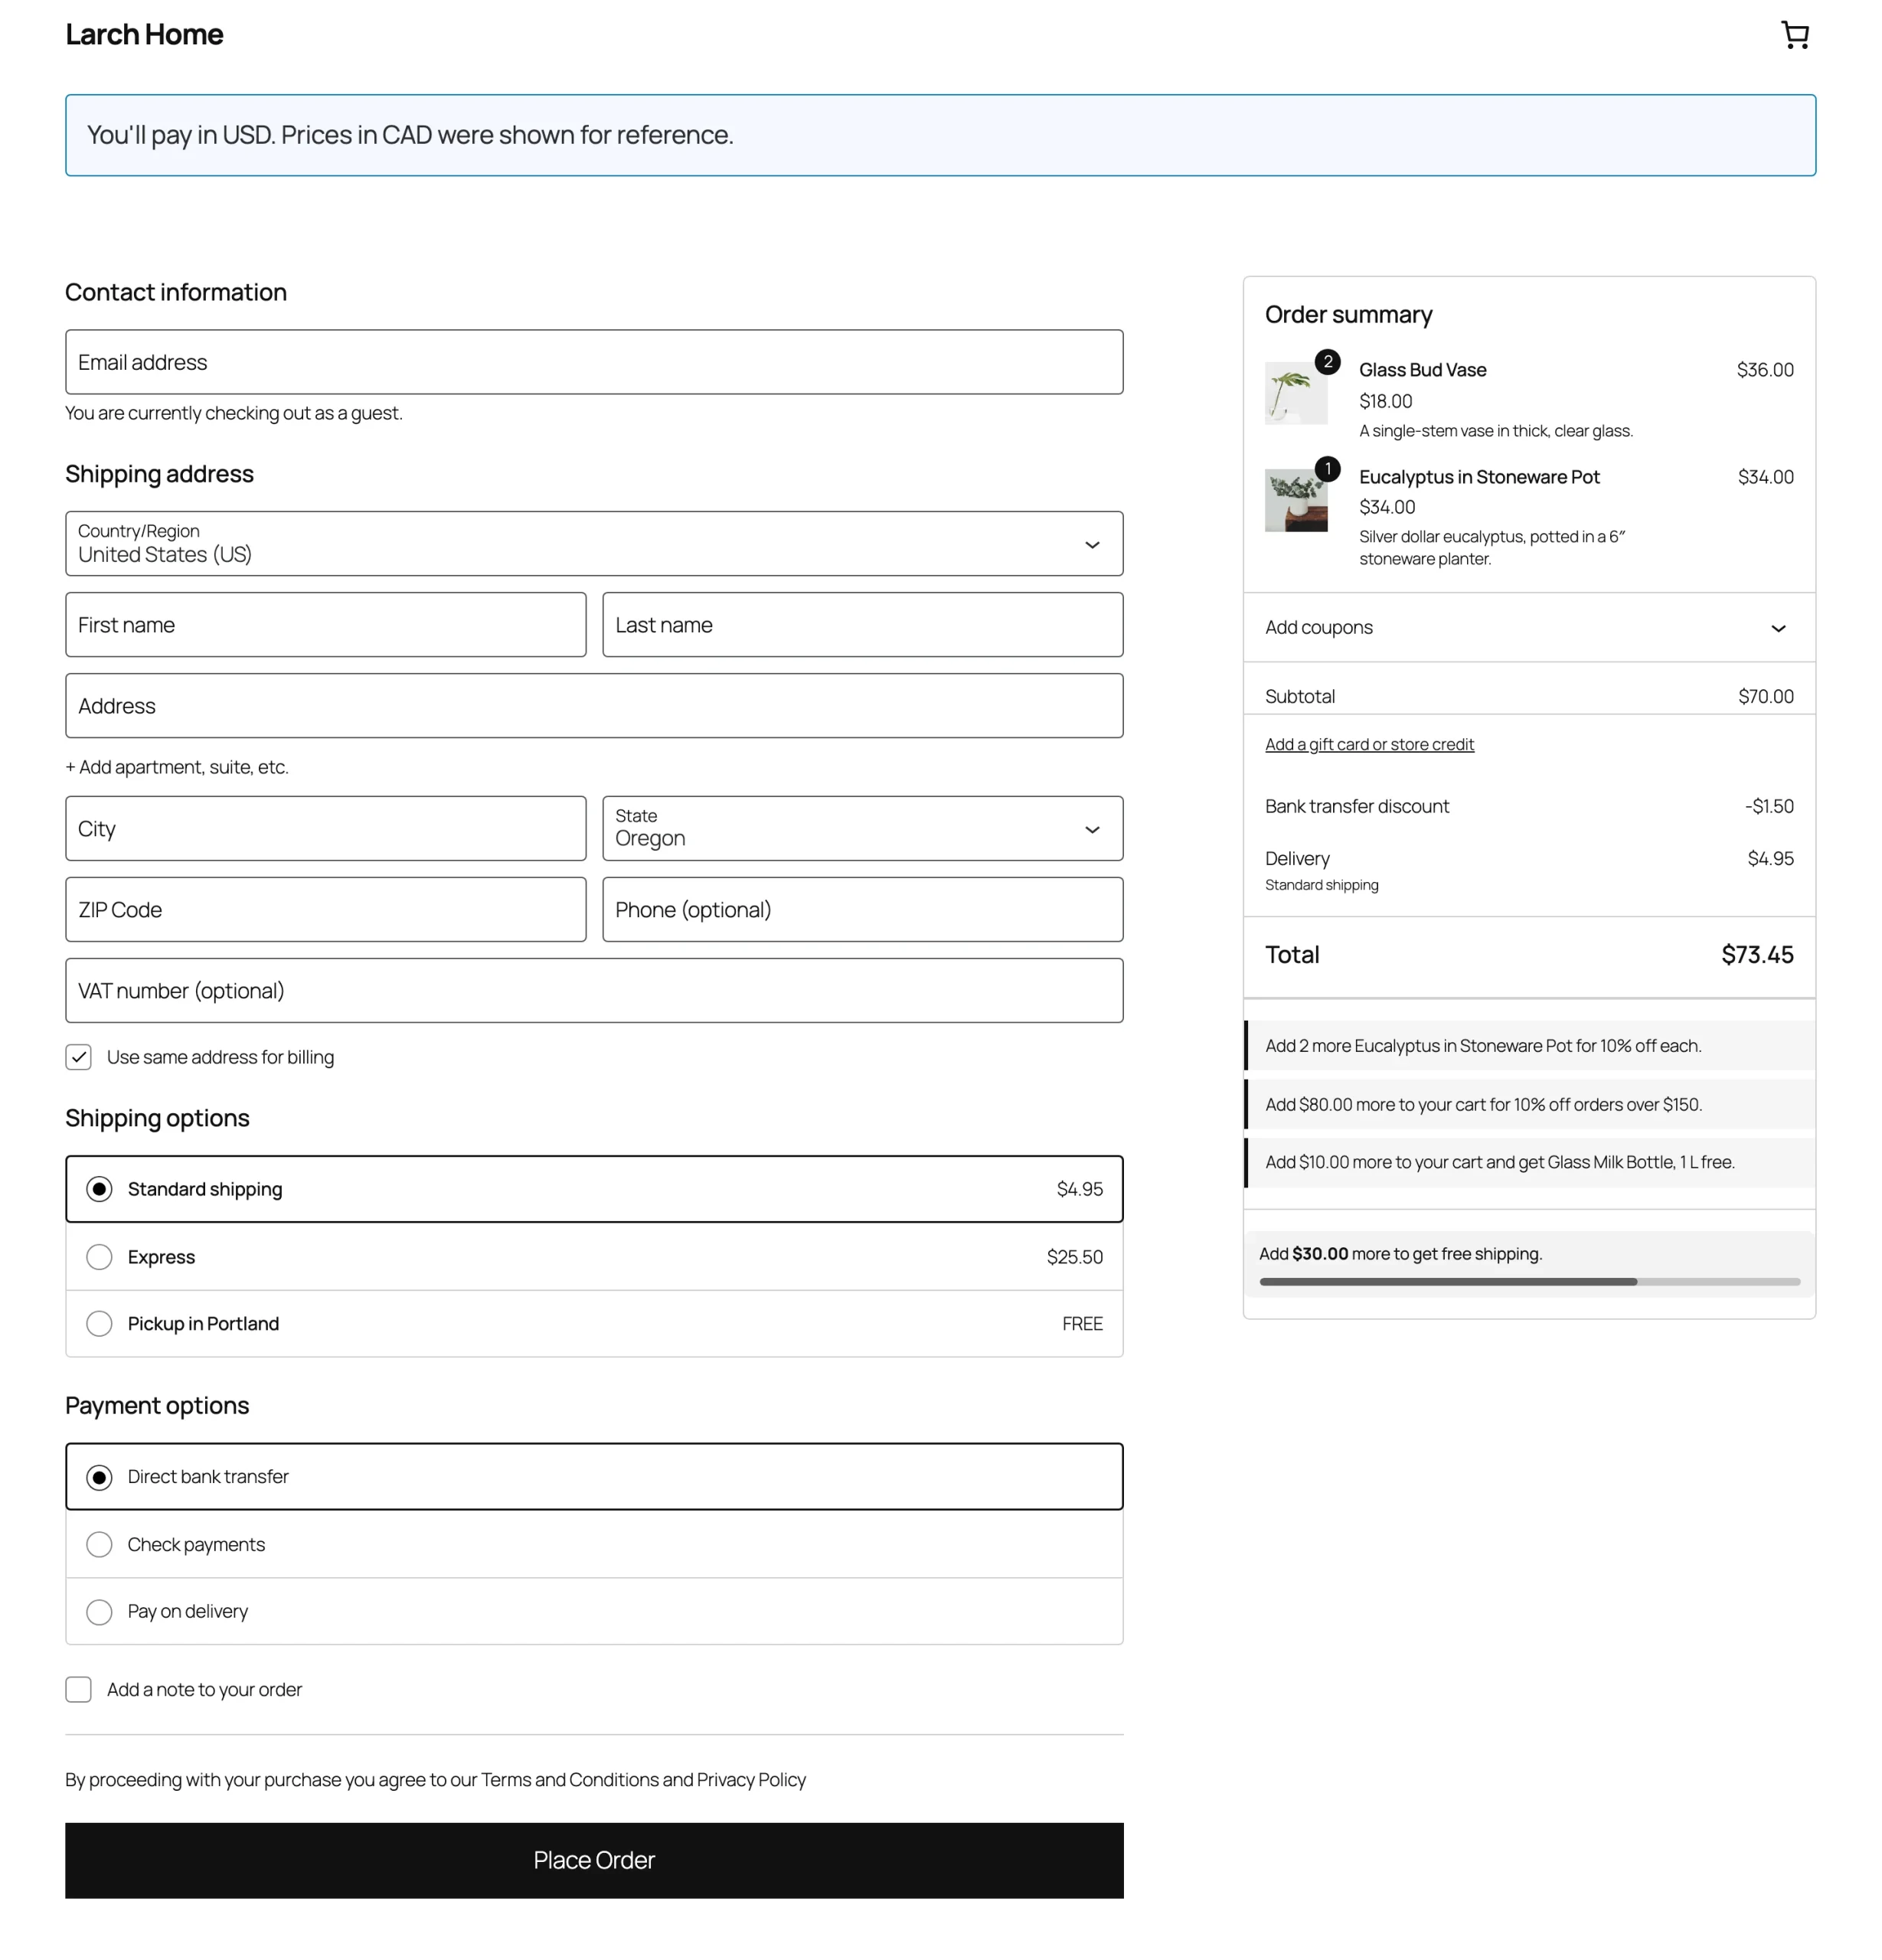
Task: Focus the Phone (optional) field
Action: tap(862, 909)
